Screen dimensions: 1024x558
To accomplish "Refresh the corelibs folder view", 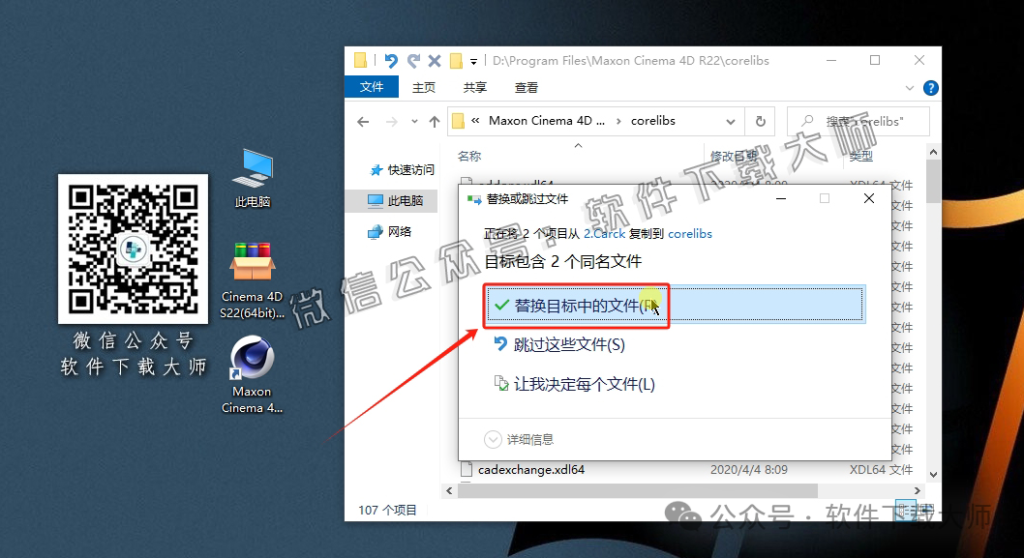I will pyautogui.click(x=760, y=122).
